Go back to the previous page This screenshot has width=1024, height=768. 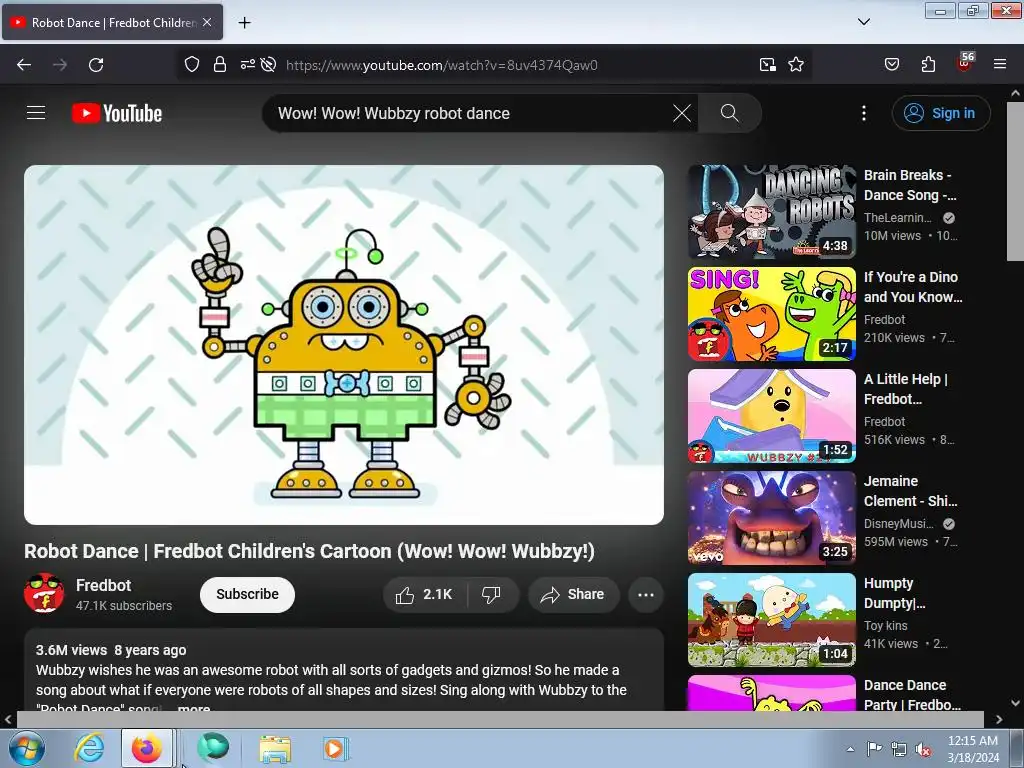(x=24, y=65)
